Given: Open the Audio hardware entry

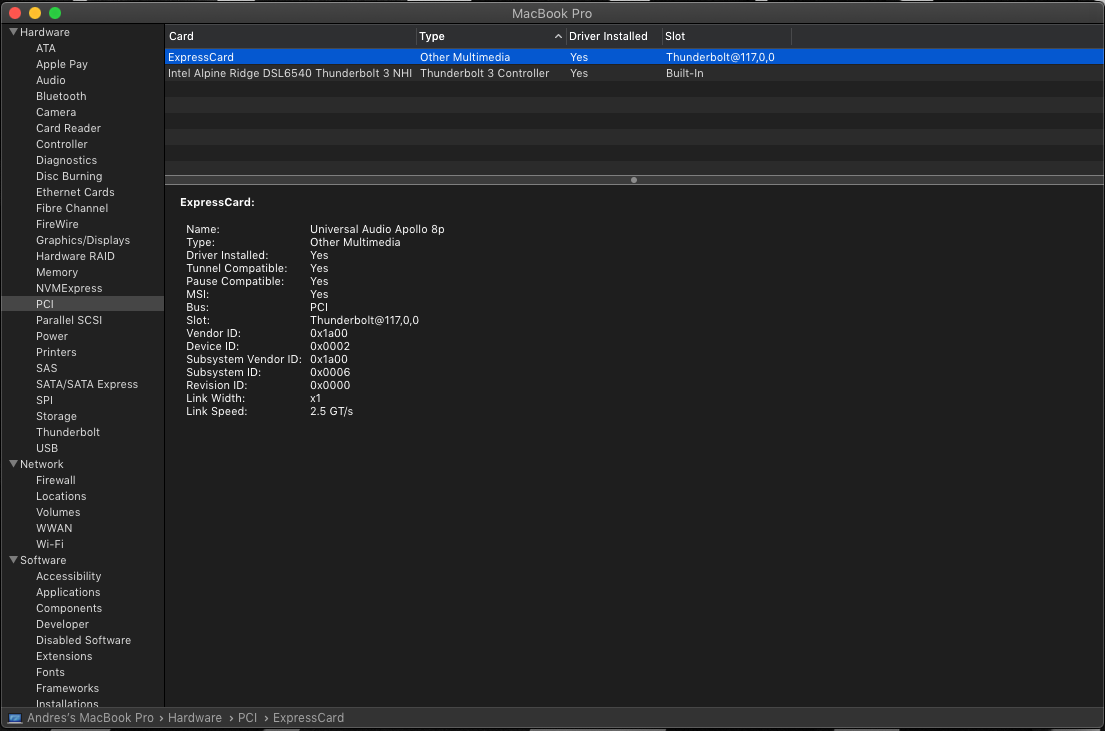Looking at the screenshot, I should pos(51,80).
